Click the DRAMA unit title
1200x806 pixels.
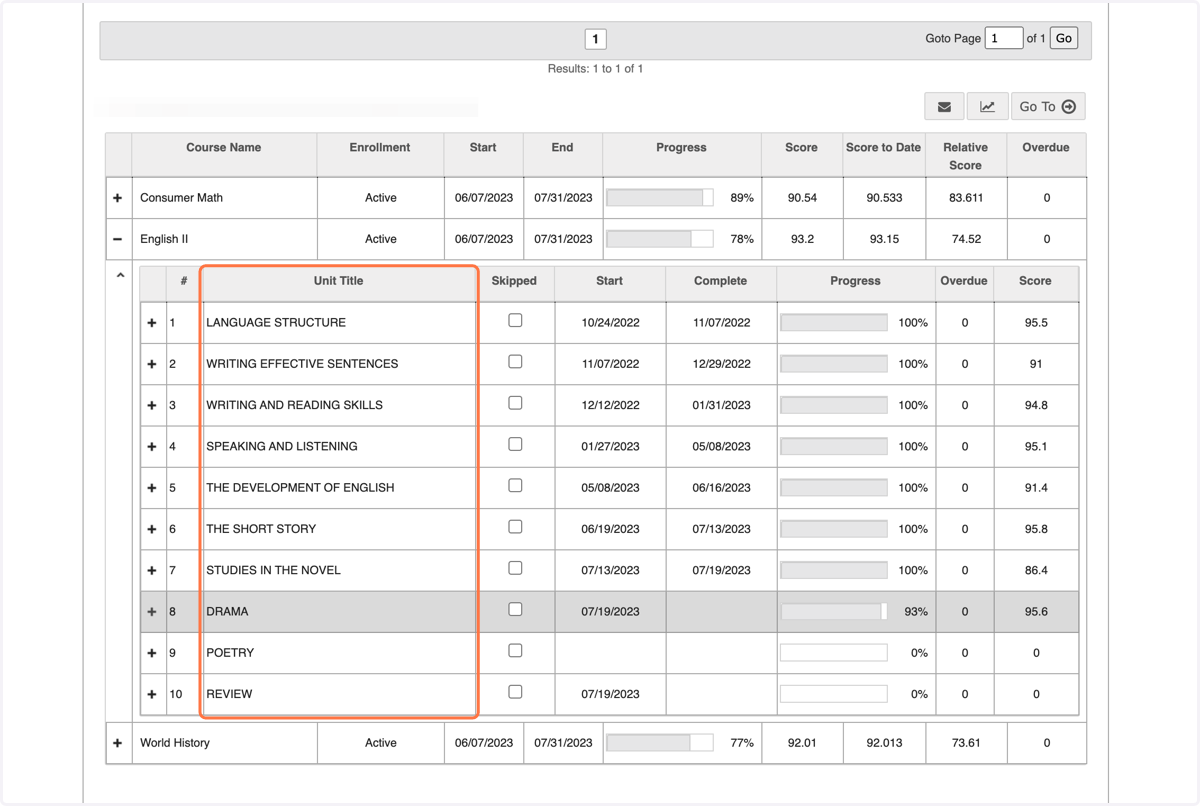pyautogui.click(x=227, y=611)
